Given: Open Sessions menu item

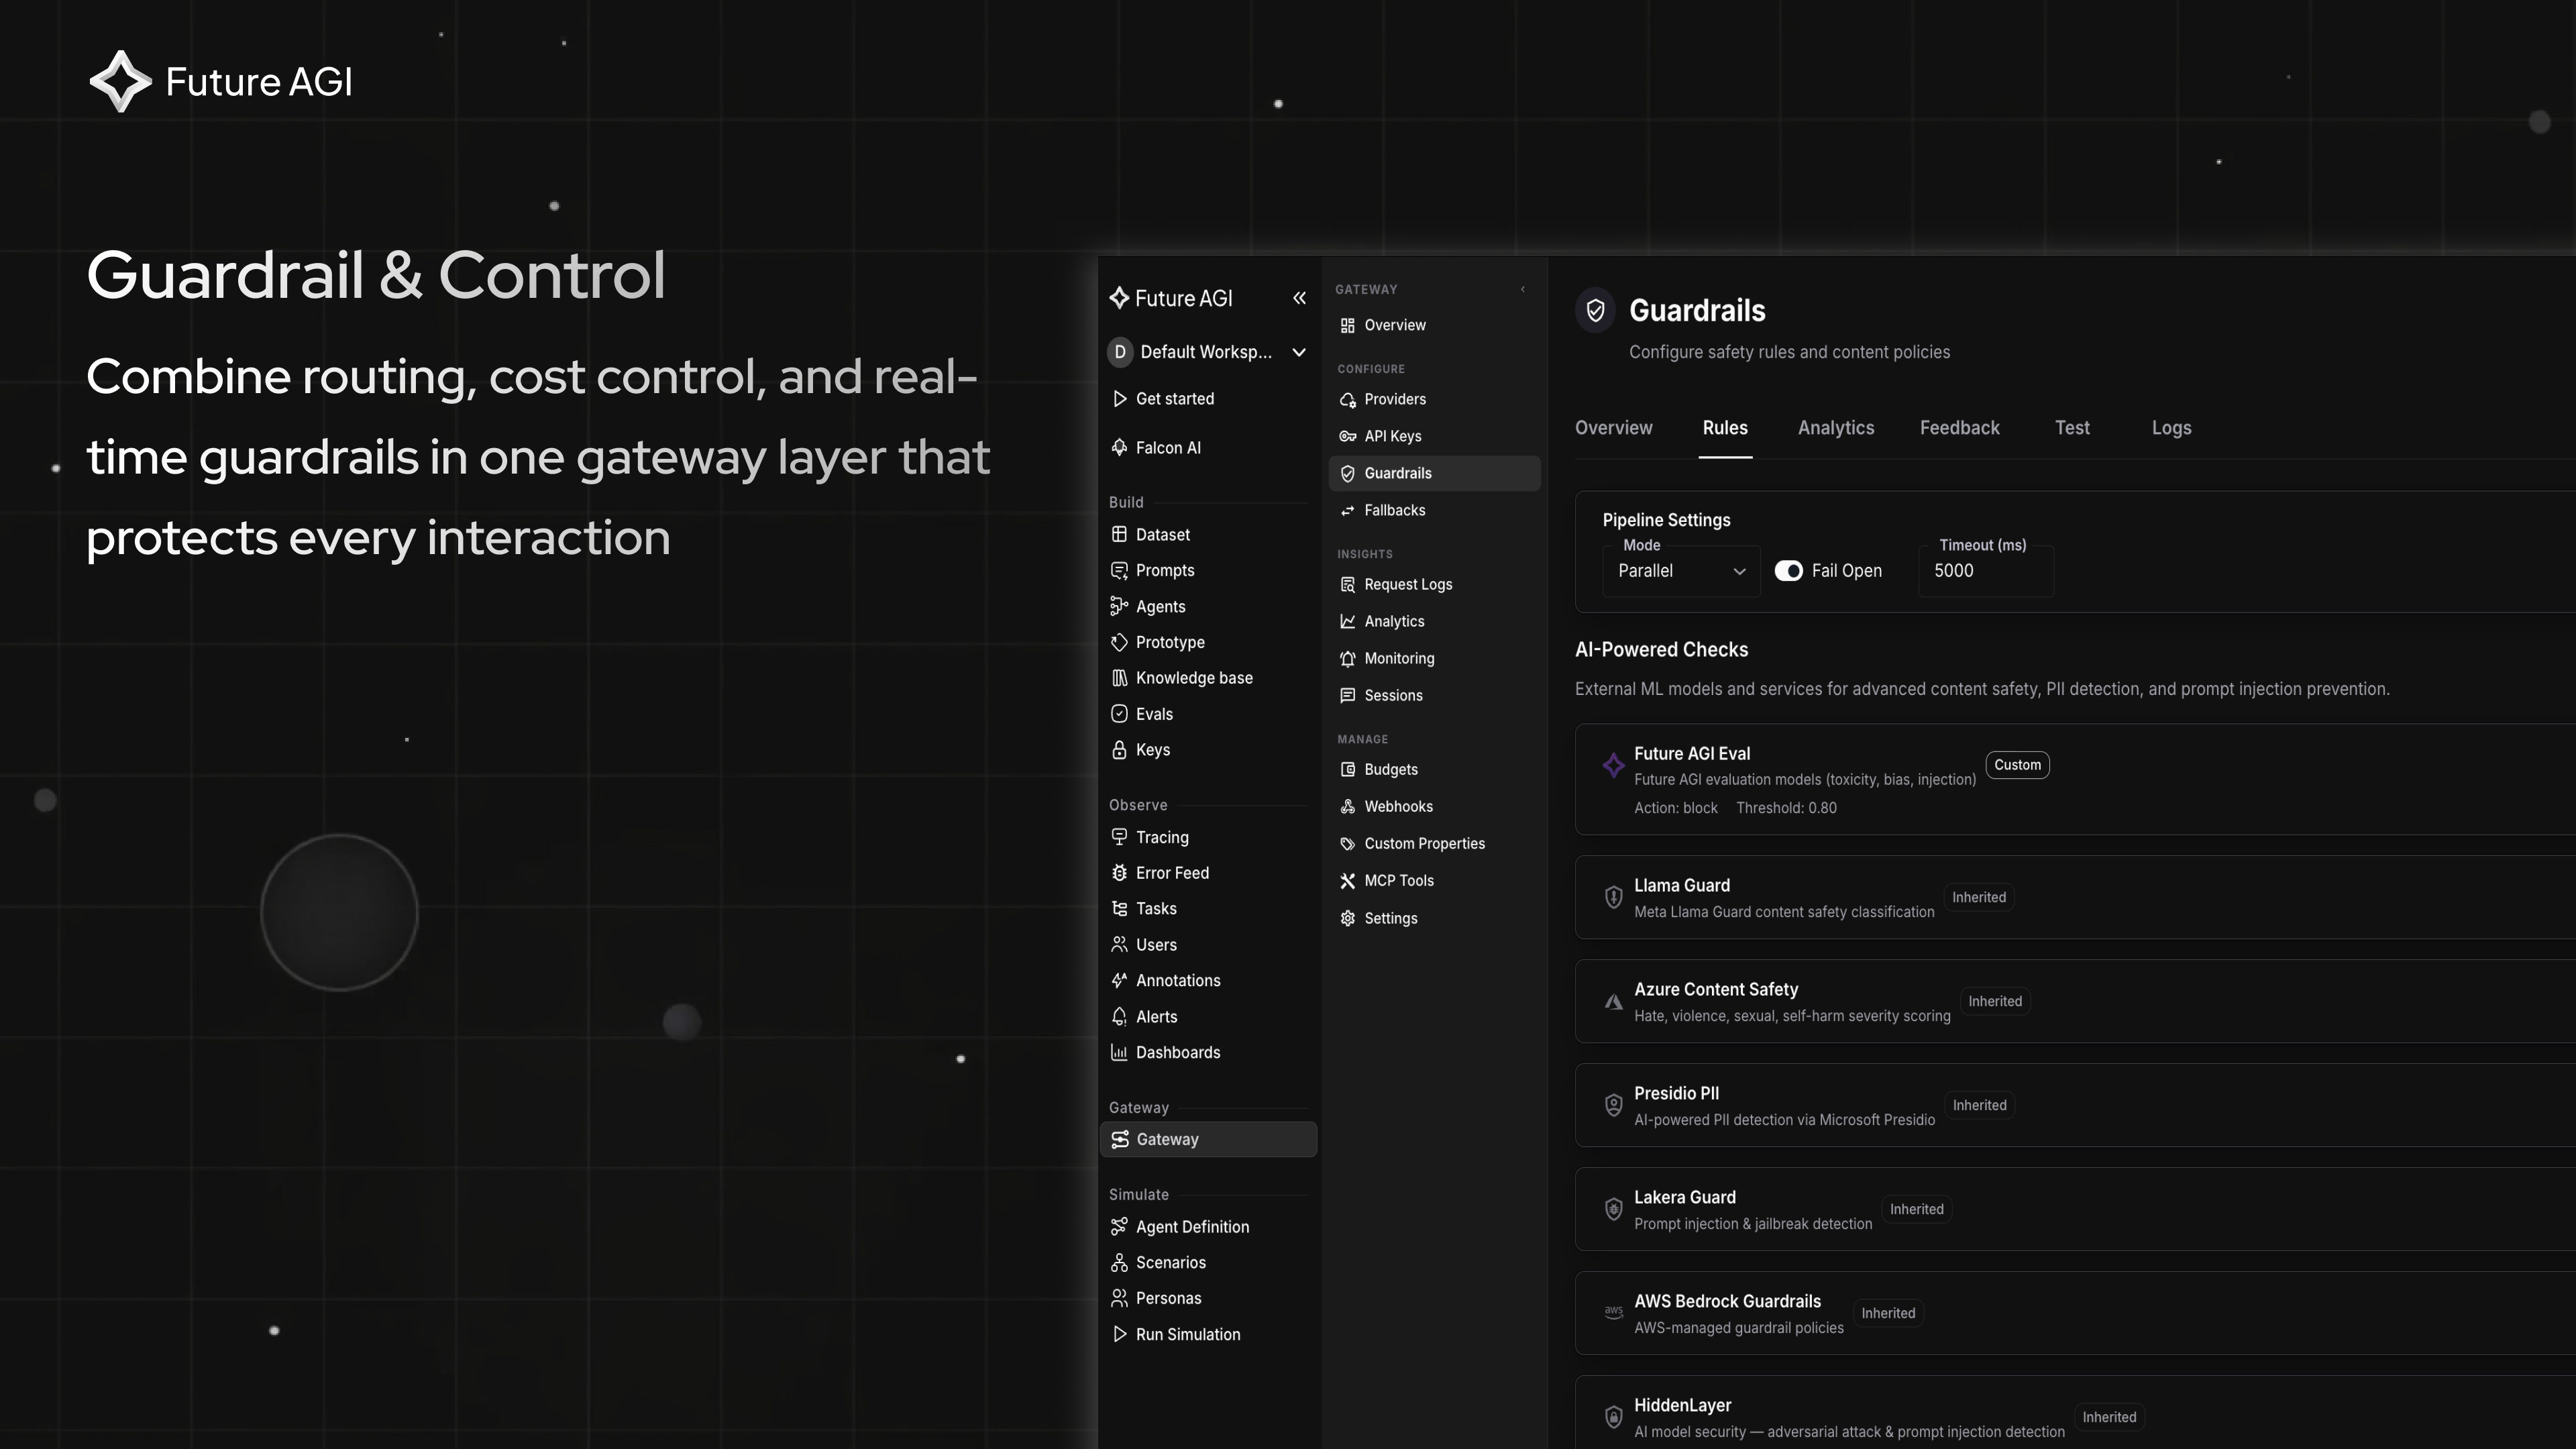Looking at the screenshot, I should (x=1434, y=696).
